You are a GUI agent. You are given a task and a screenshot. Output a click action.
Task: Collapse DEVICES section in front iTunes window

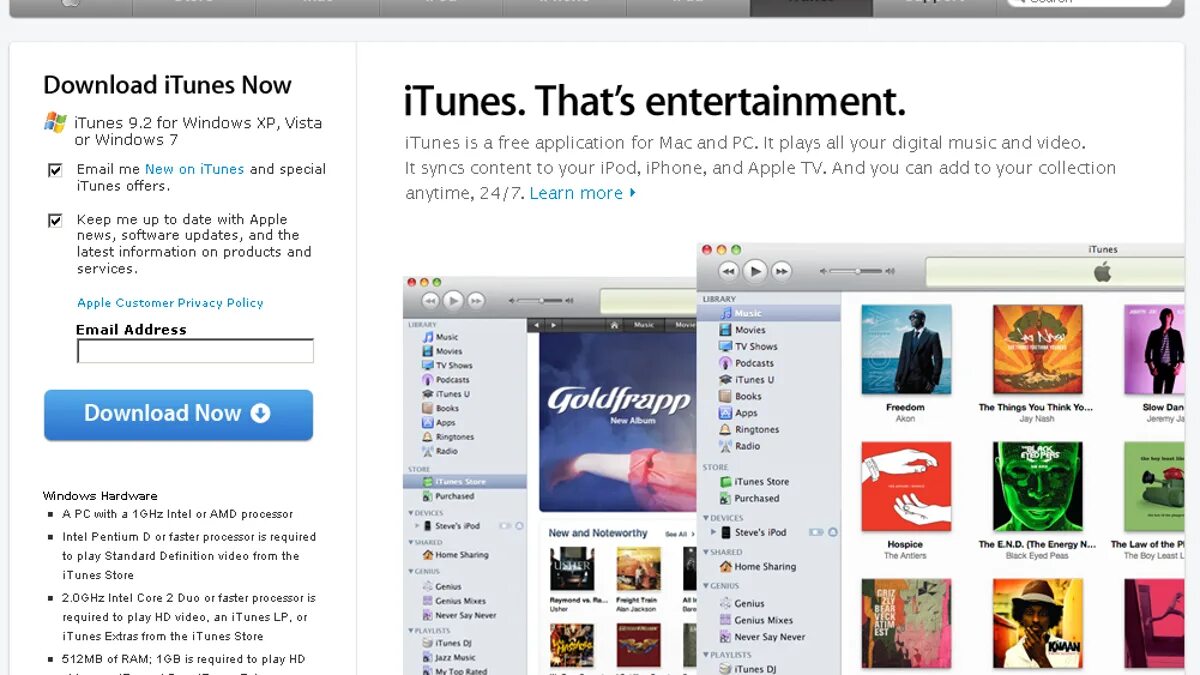704,518
